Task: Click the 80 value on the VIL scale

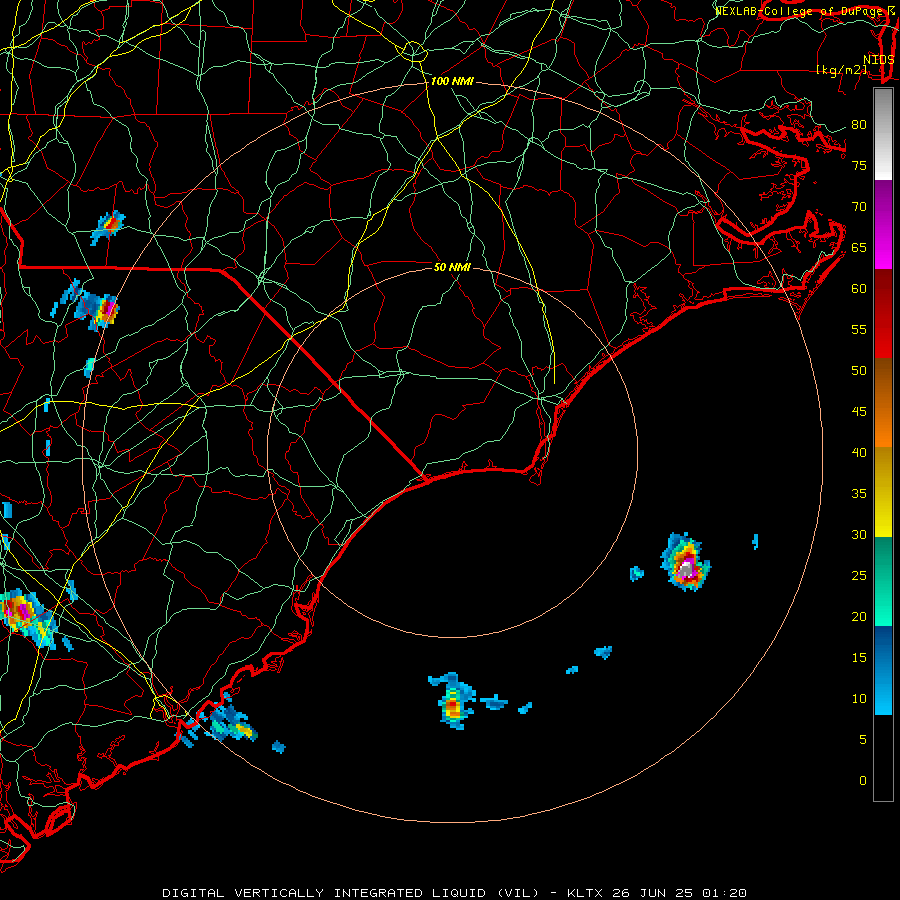Action: (x=859, y=125)
